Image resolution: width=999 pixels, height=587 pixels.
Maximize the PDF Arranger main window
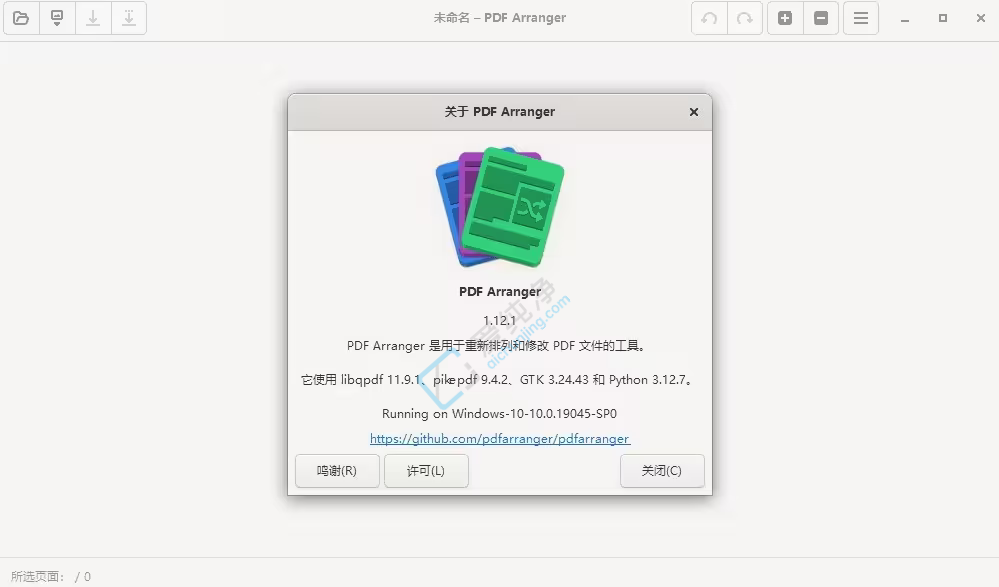[943, 18]
